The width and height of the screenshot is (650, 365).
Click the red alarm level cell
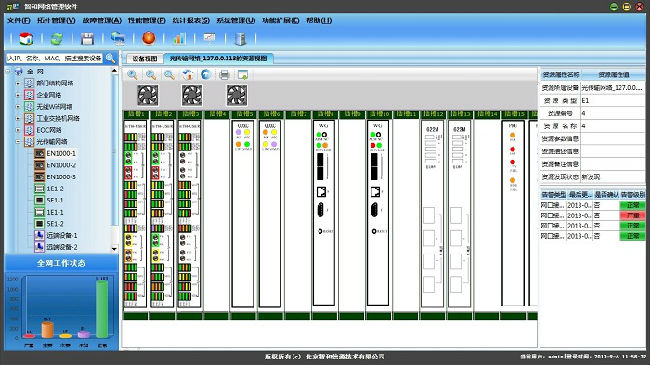pyautogui.click(x=633, y=216)
